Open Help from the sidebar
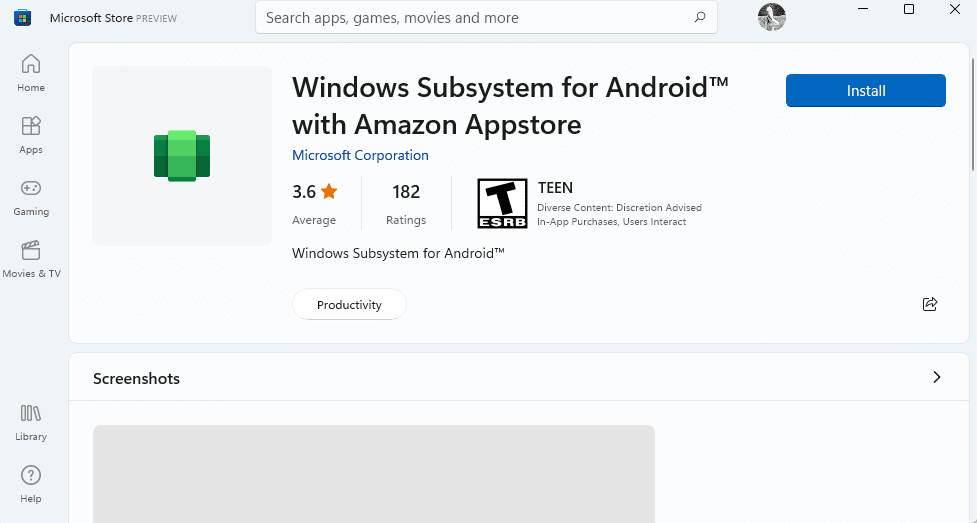This screenshot has height=523, width=977. pos(31,484)
